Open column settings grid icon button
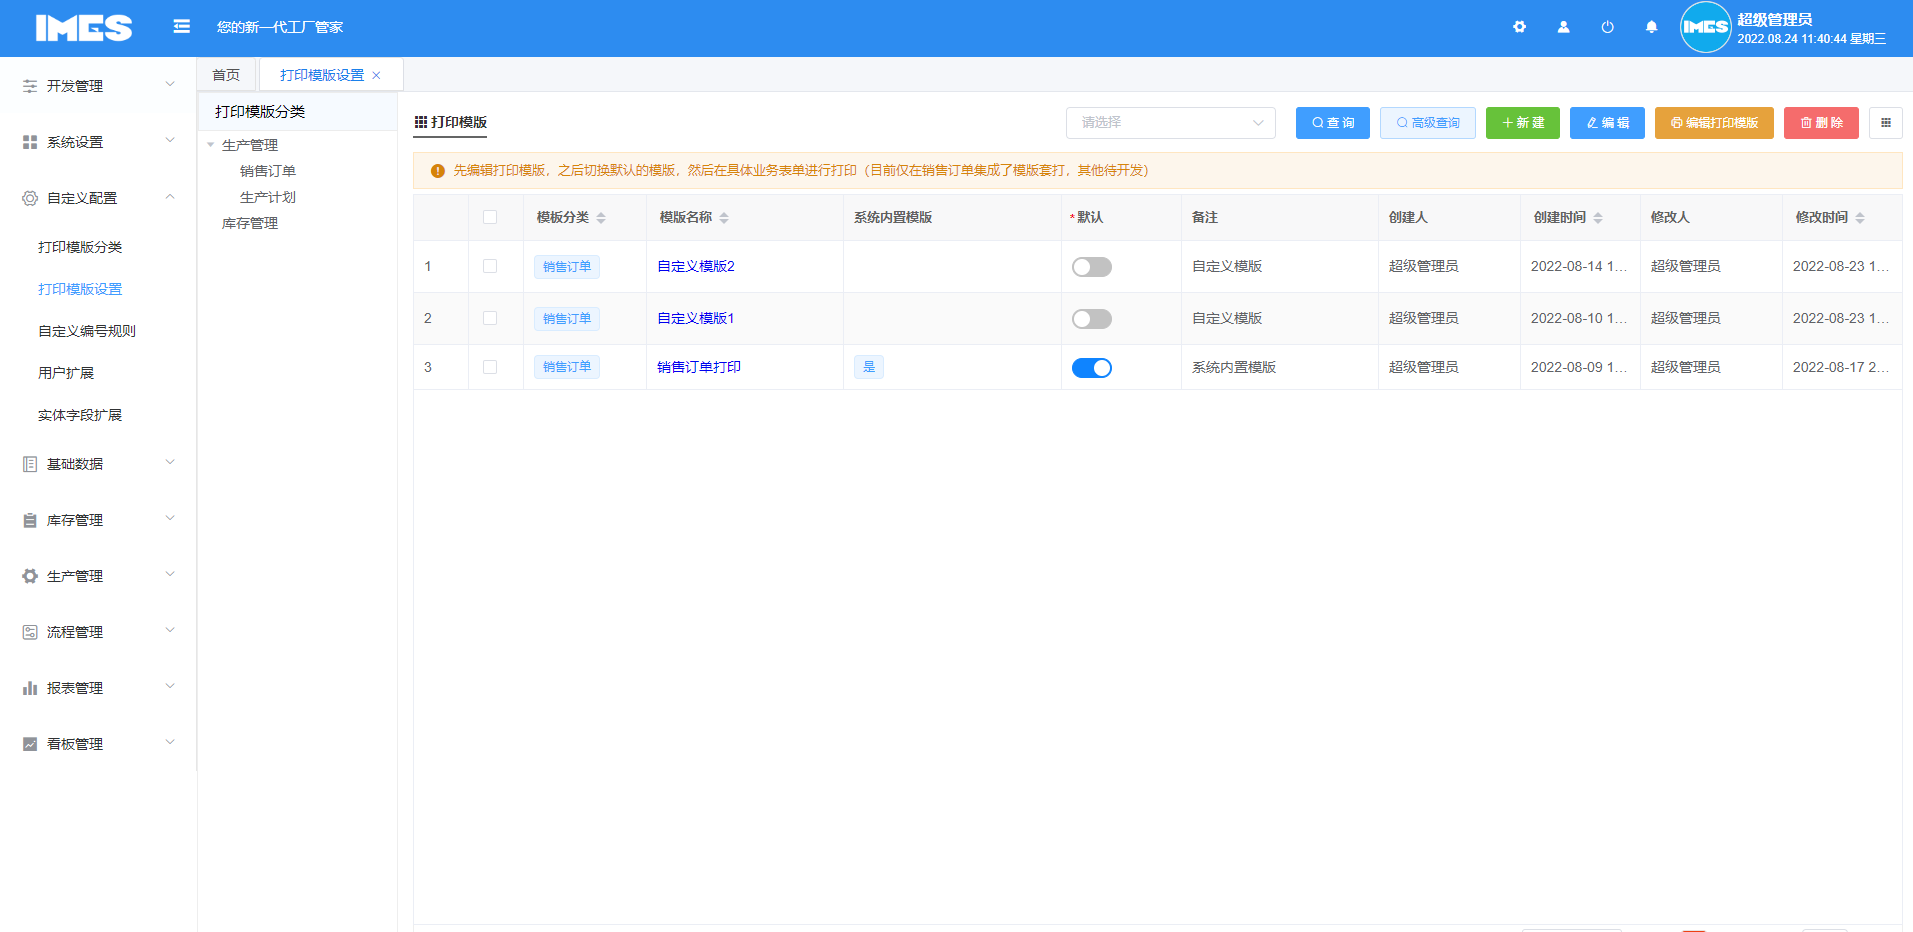Image resolution: width=1913 pixels, height=932 pixels. (1886, 123)
